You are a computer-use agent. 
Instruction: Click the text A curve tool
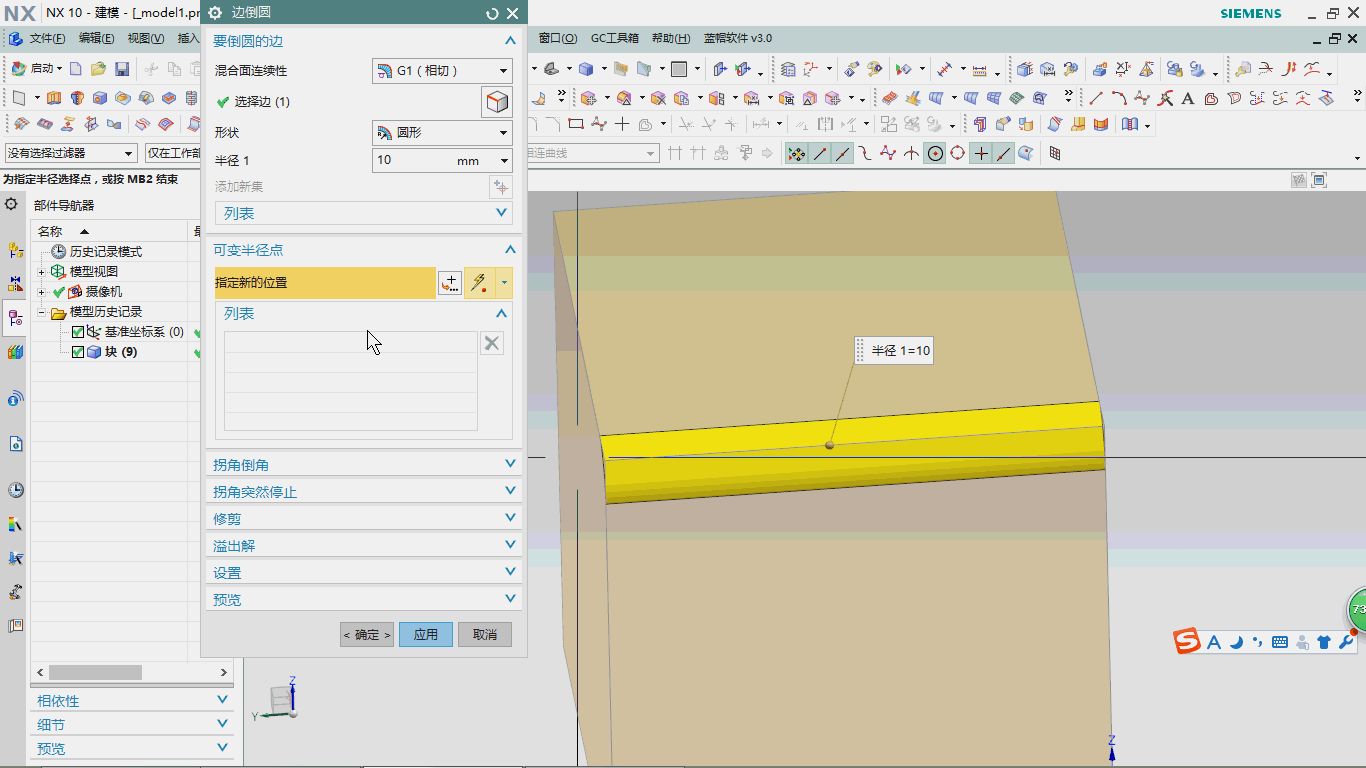1187,98
